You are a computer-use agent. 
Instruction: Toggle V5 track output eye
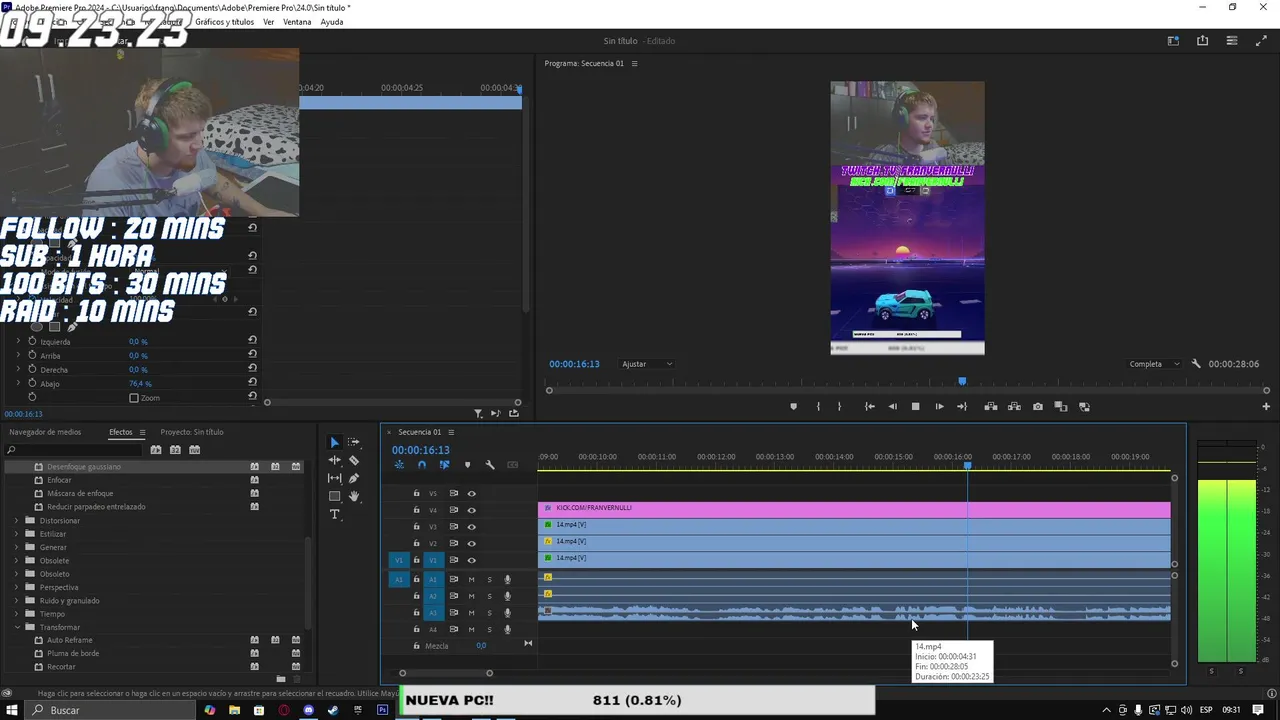[472, 493]
